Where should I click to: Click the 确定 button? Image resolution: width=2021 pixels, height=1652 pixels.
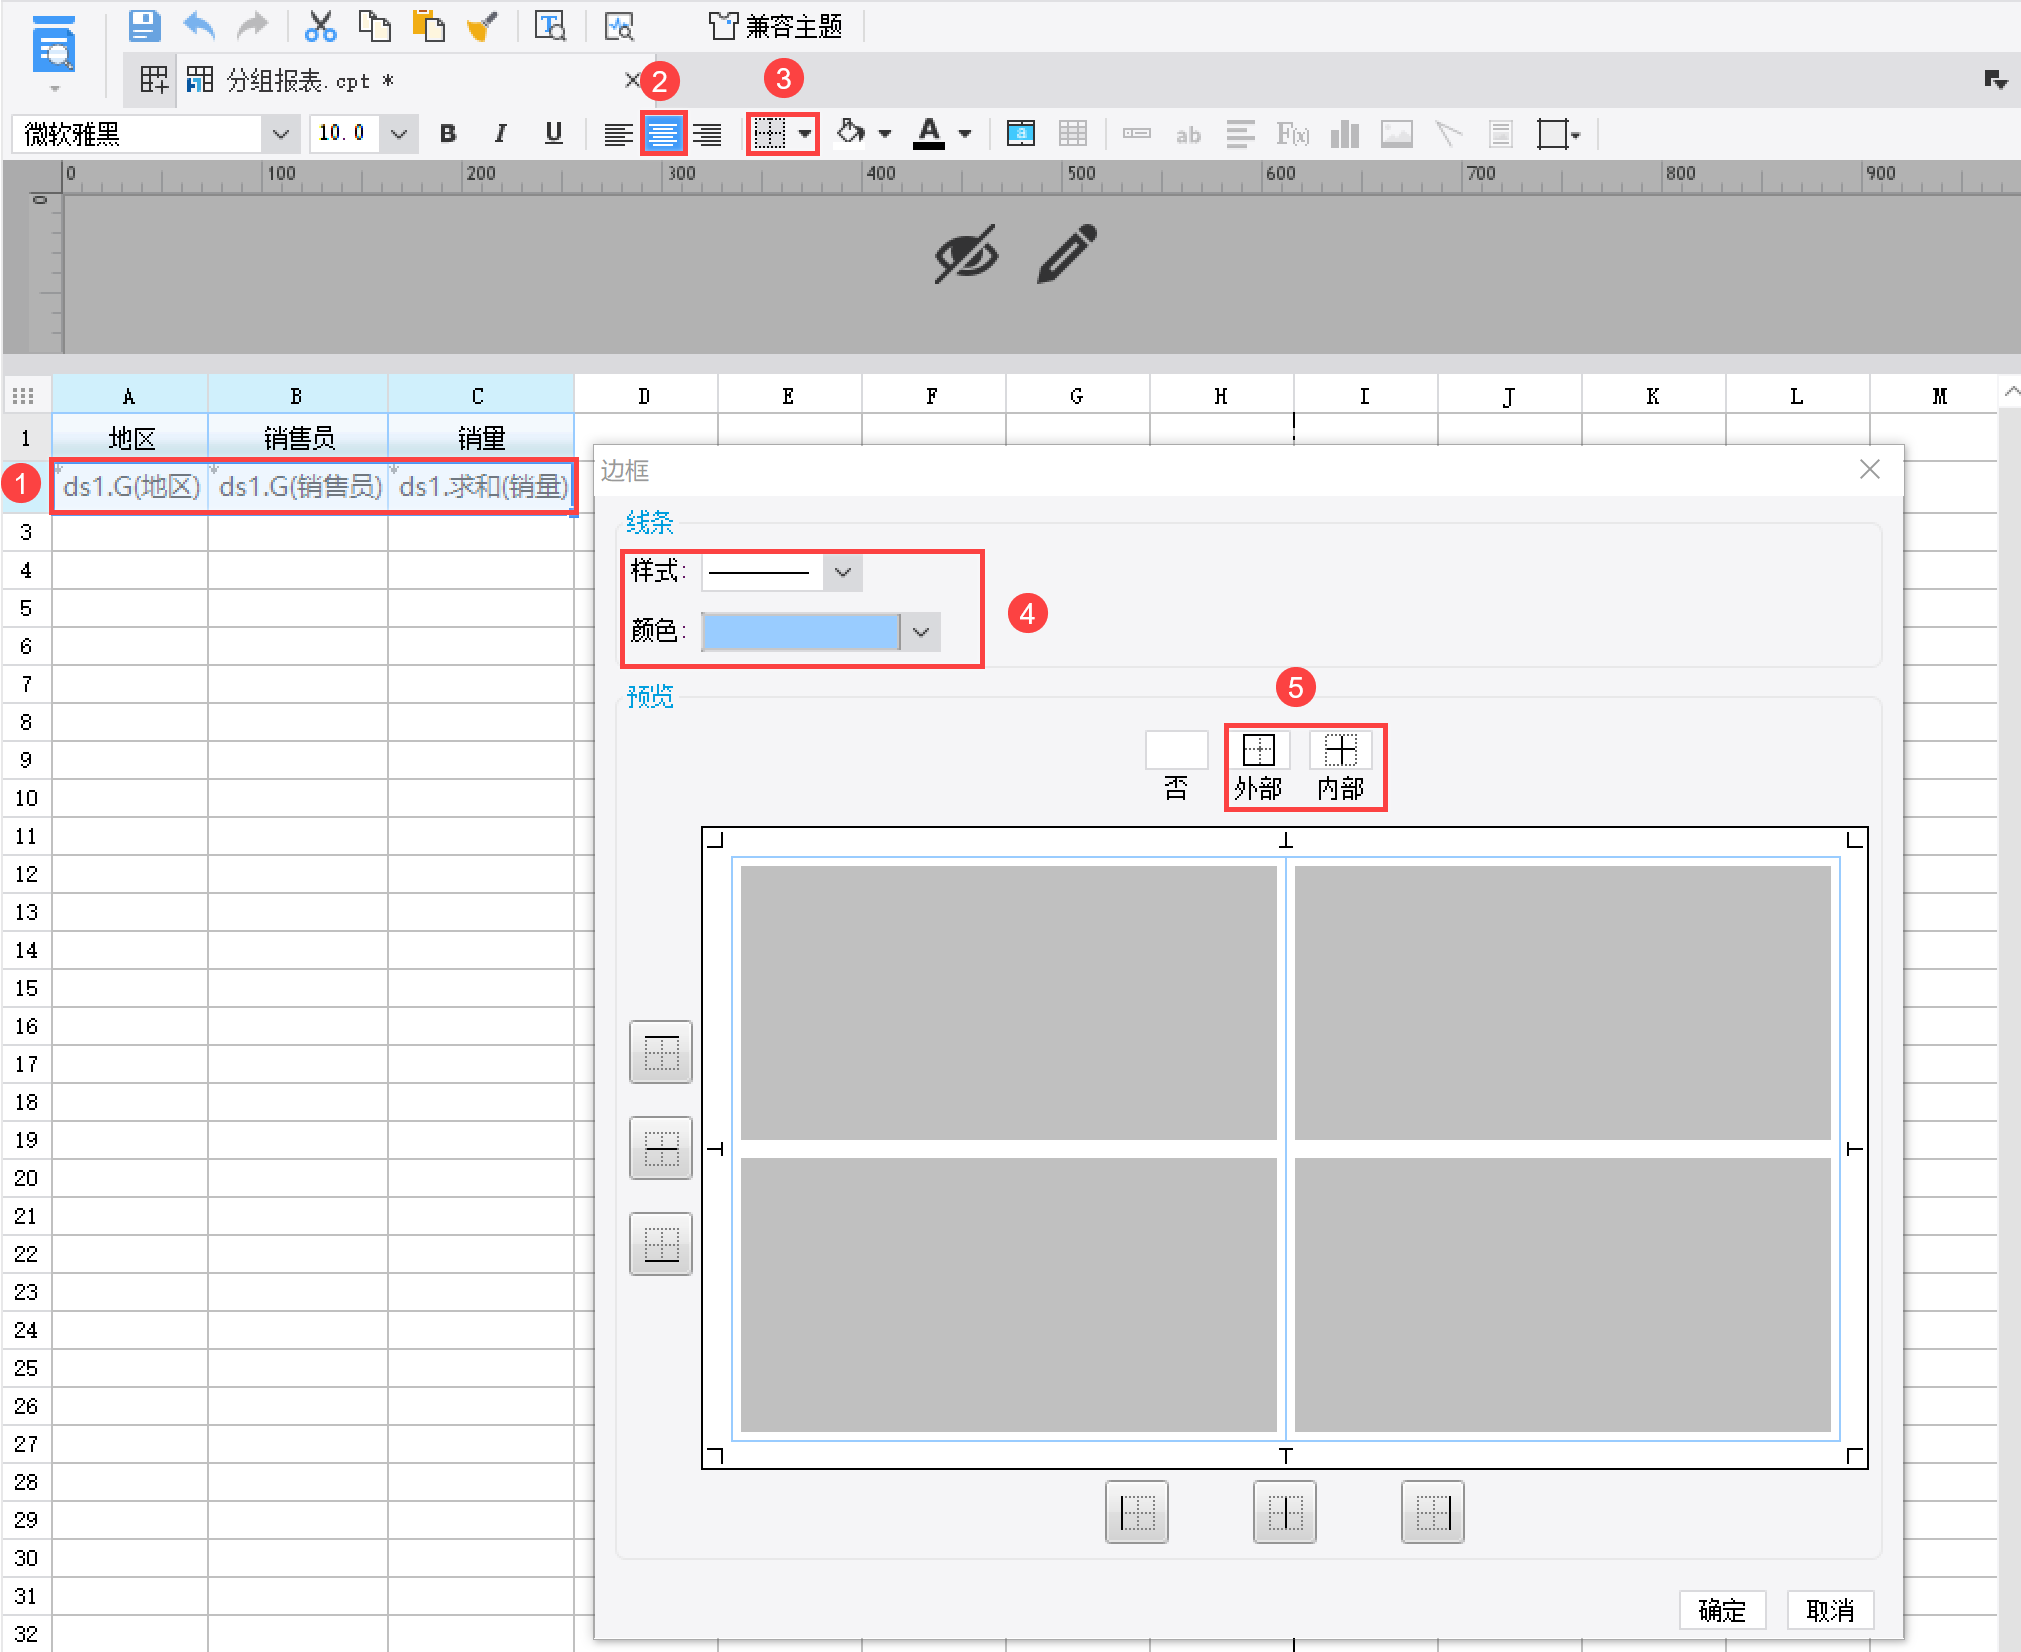(1721, 1610)
